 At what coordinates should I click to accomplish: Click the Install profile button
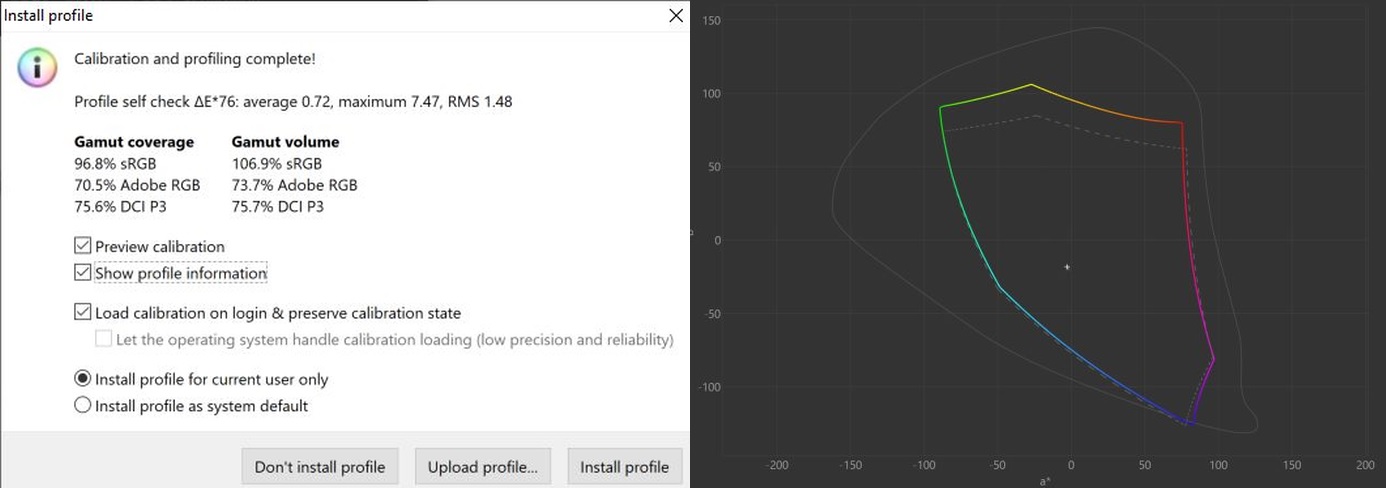(x=624, y=467)
